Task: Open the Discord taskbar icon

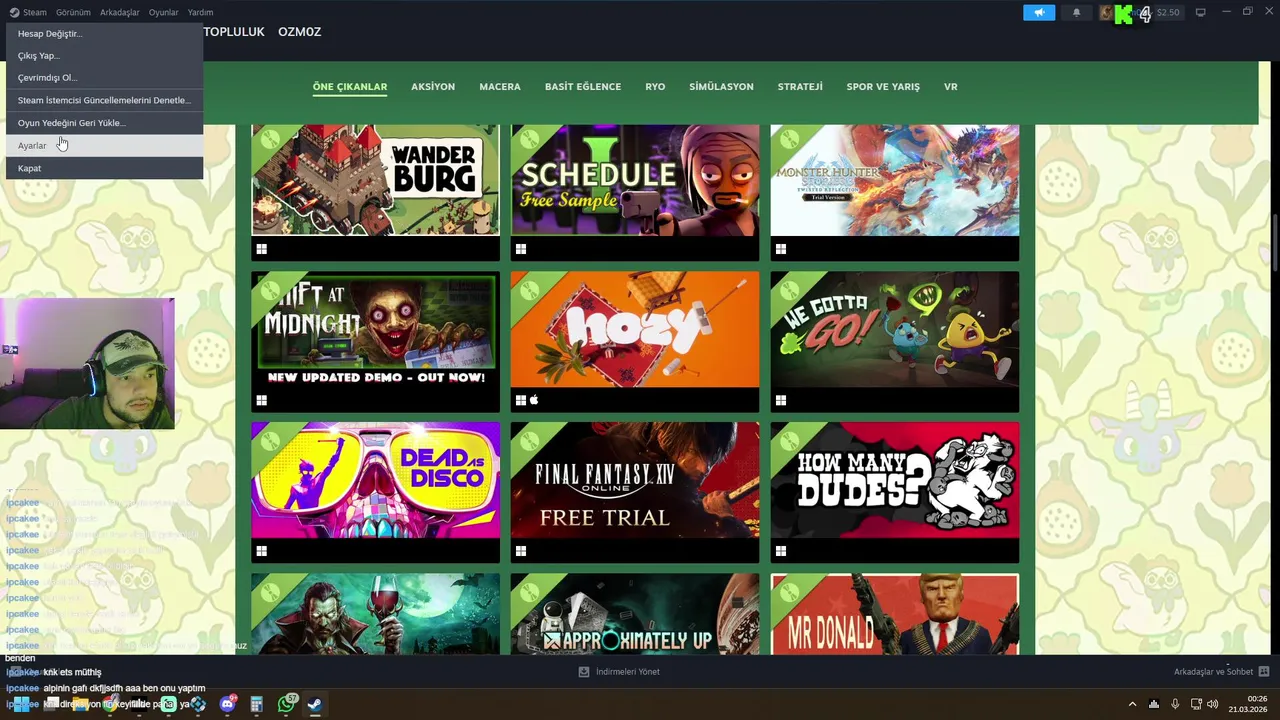Action: pos(227,704)
